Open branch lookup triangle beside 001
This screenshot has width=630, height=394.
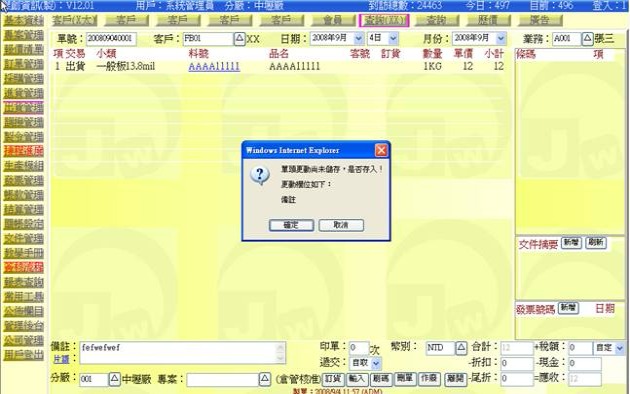click(115, 379)
